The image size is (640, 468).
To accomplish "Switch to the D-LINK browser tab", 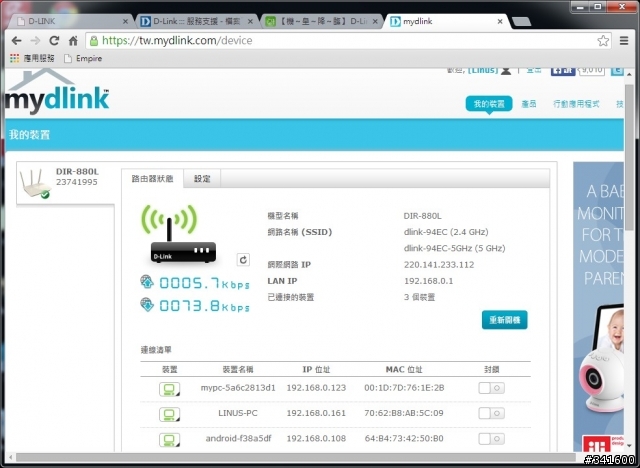I will point(71,21).
